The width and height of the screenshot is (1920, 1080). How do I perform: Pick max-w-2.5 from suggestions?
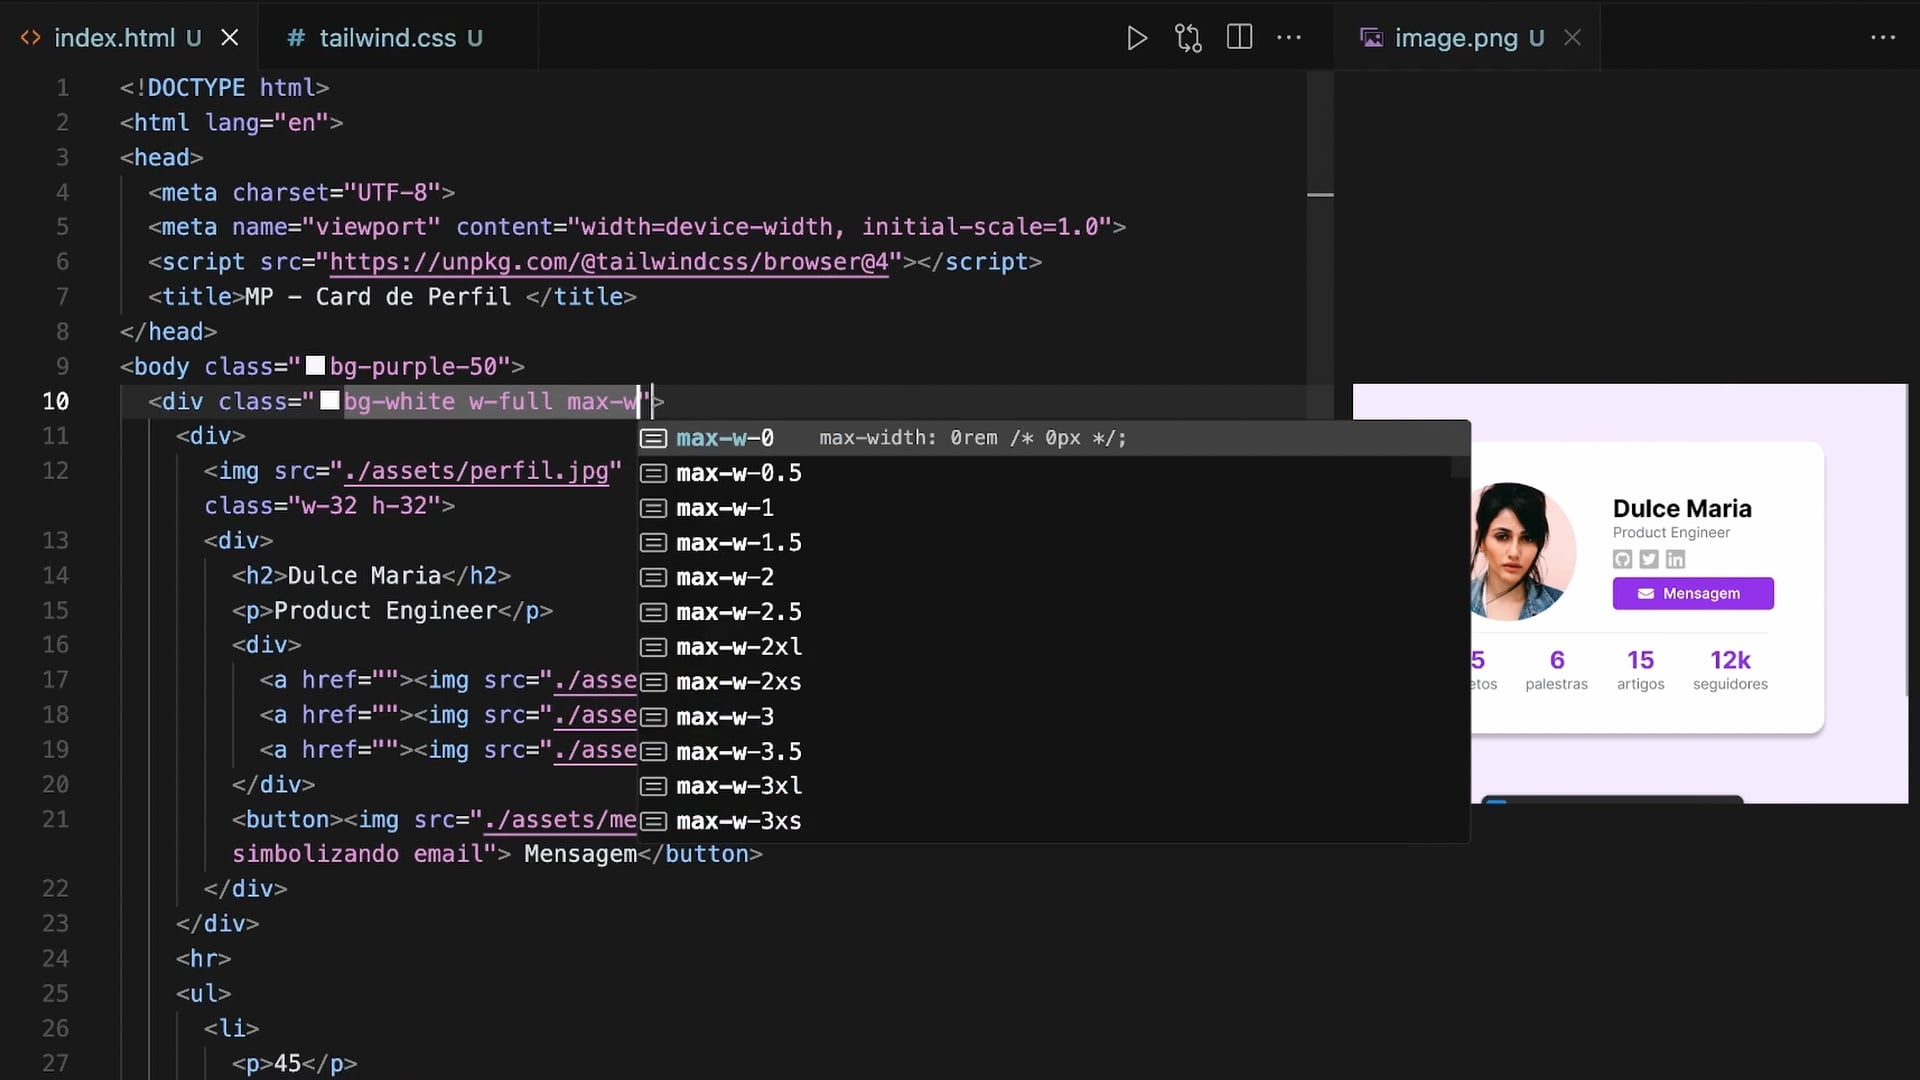(x=1054, y=612)
